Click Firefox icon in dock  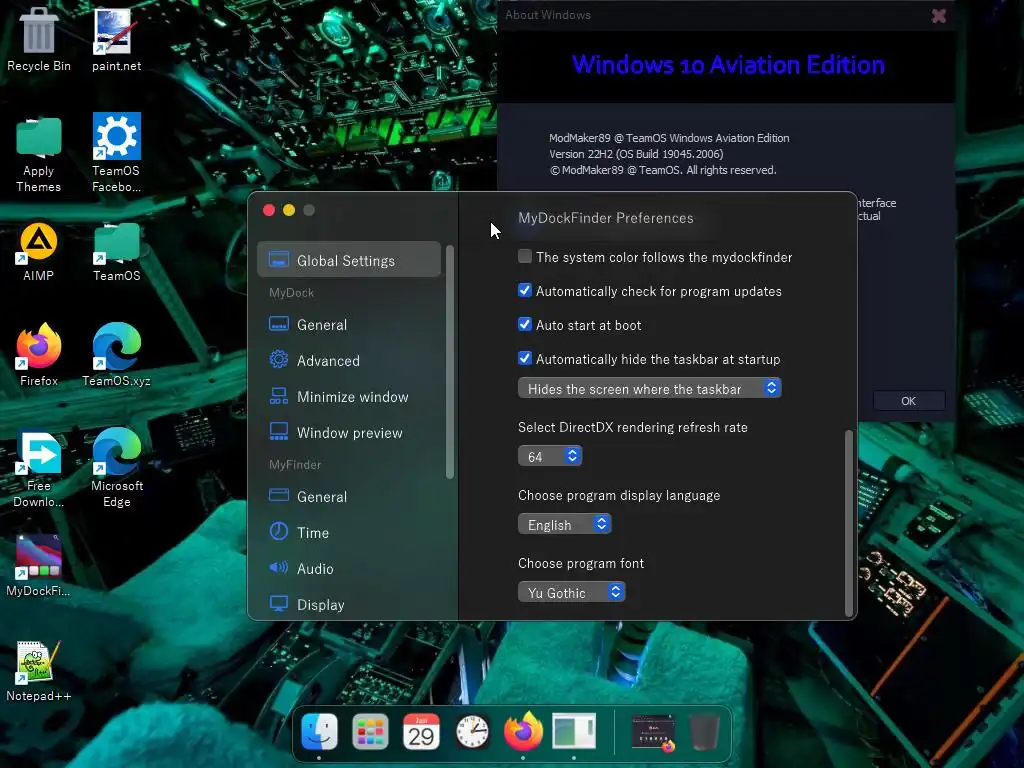(x=523, y=731)
